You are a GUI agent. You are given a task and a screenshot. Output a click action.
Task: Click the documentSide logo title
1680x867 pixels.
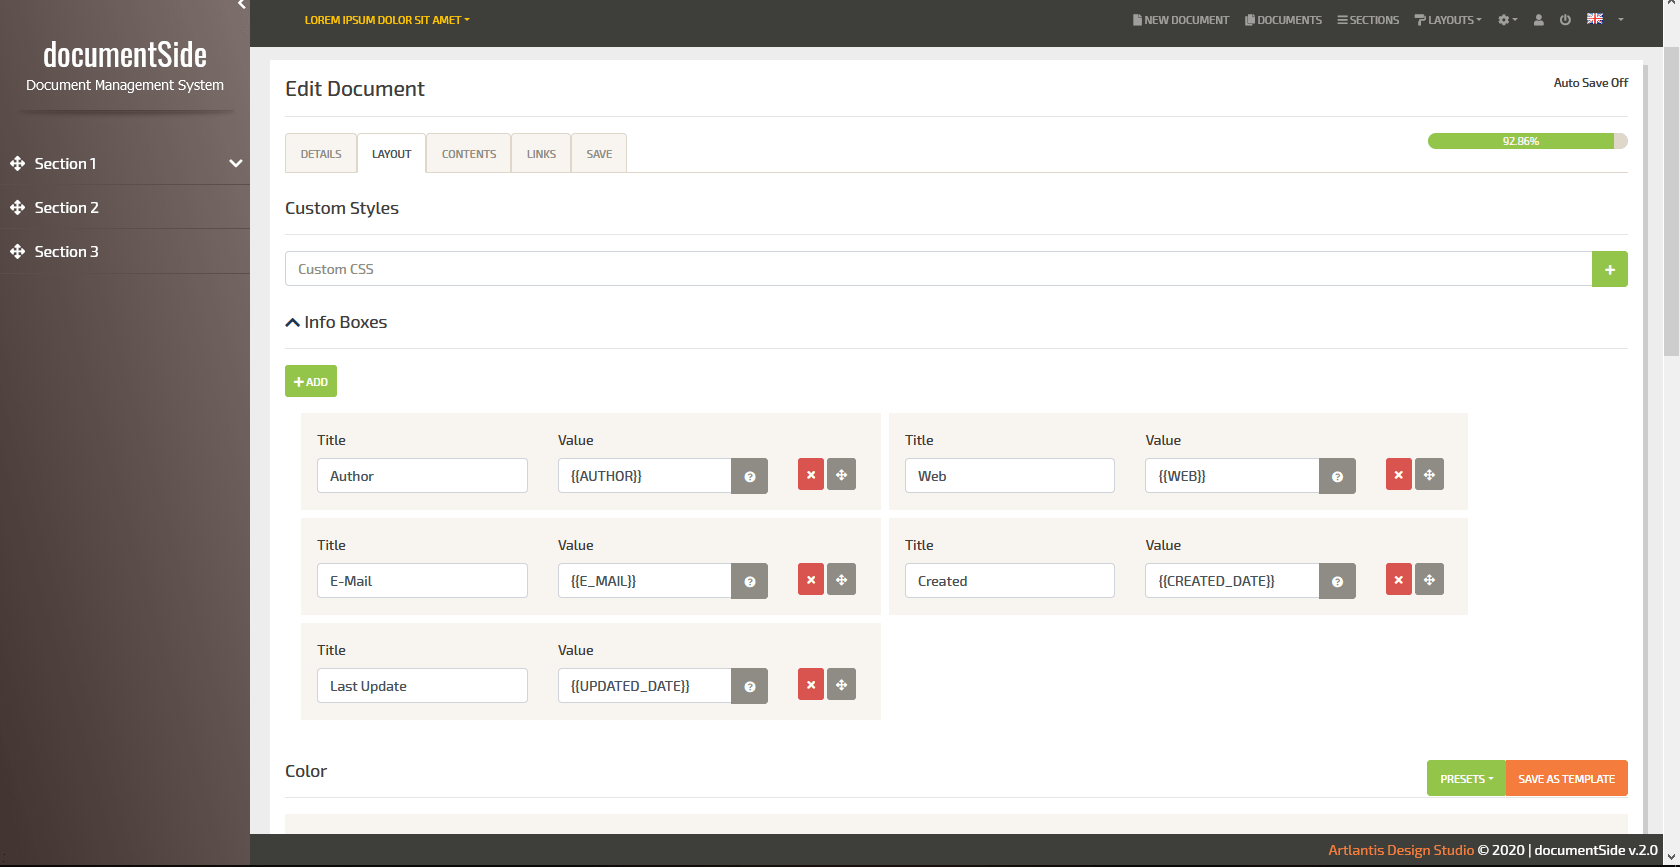pos(125,54)
